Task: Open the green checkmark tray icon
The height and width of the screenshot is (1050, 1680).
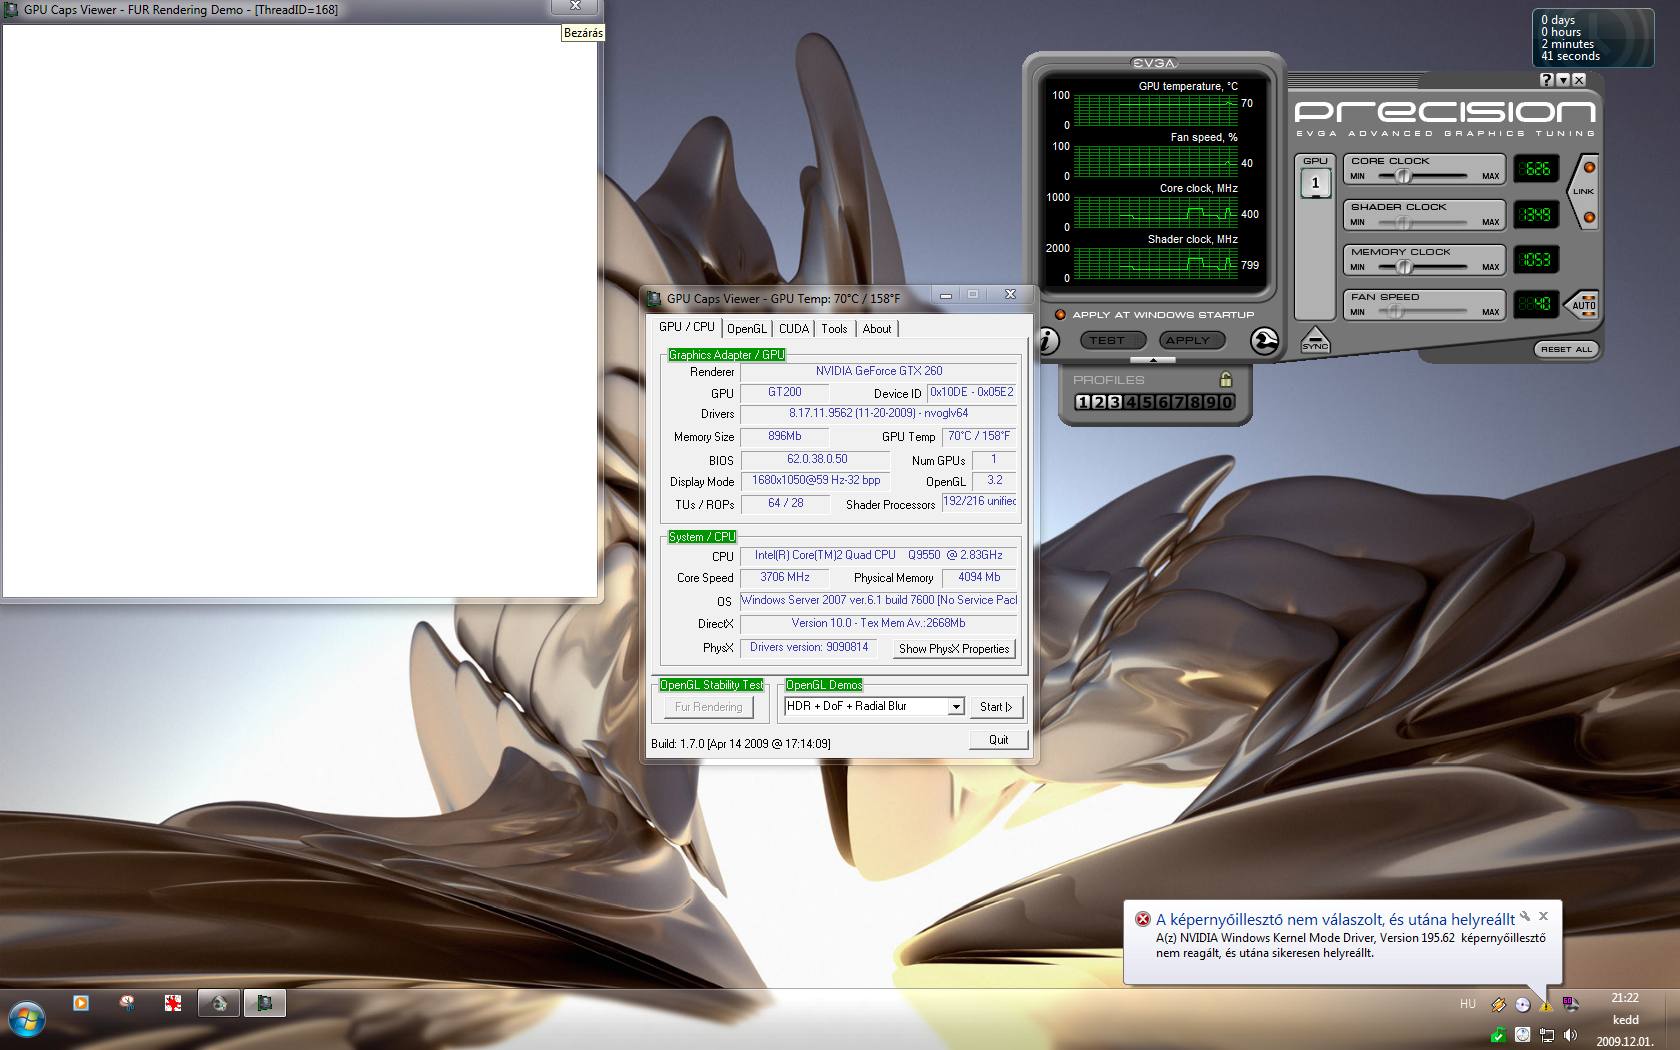Action: 1497,1035
